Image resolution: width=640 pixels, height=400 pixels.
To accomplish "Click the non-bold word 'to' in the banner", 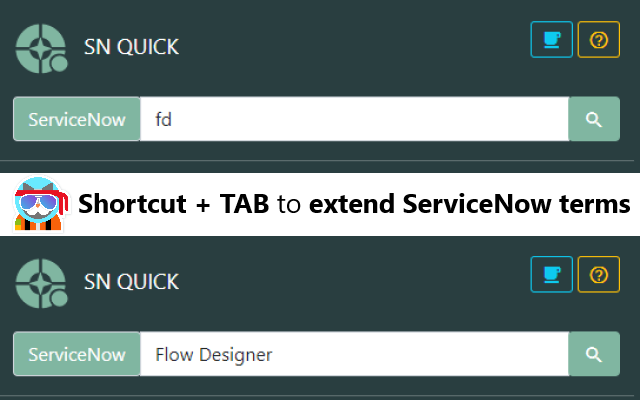I will pyautogui.click(x=289, y=204).
